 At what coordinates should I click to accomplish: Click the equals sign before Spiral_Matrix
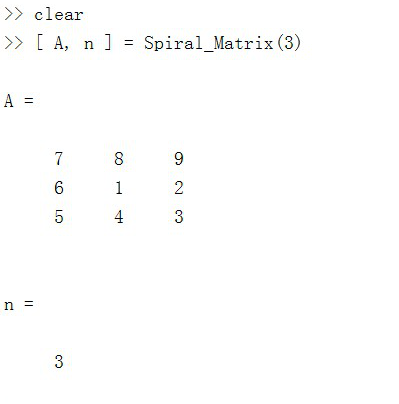click(x=129, y=43)
